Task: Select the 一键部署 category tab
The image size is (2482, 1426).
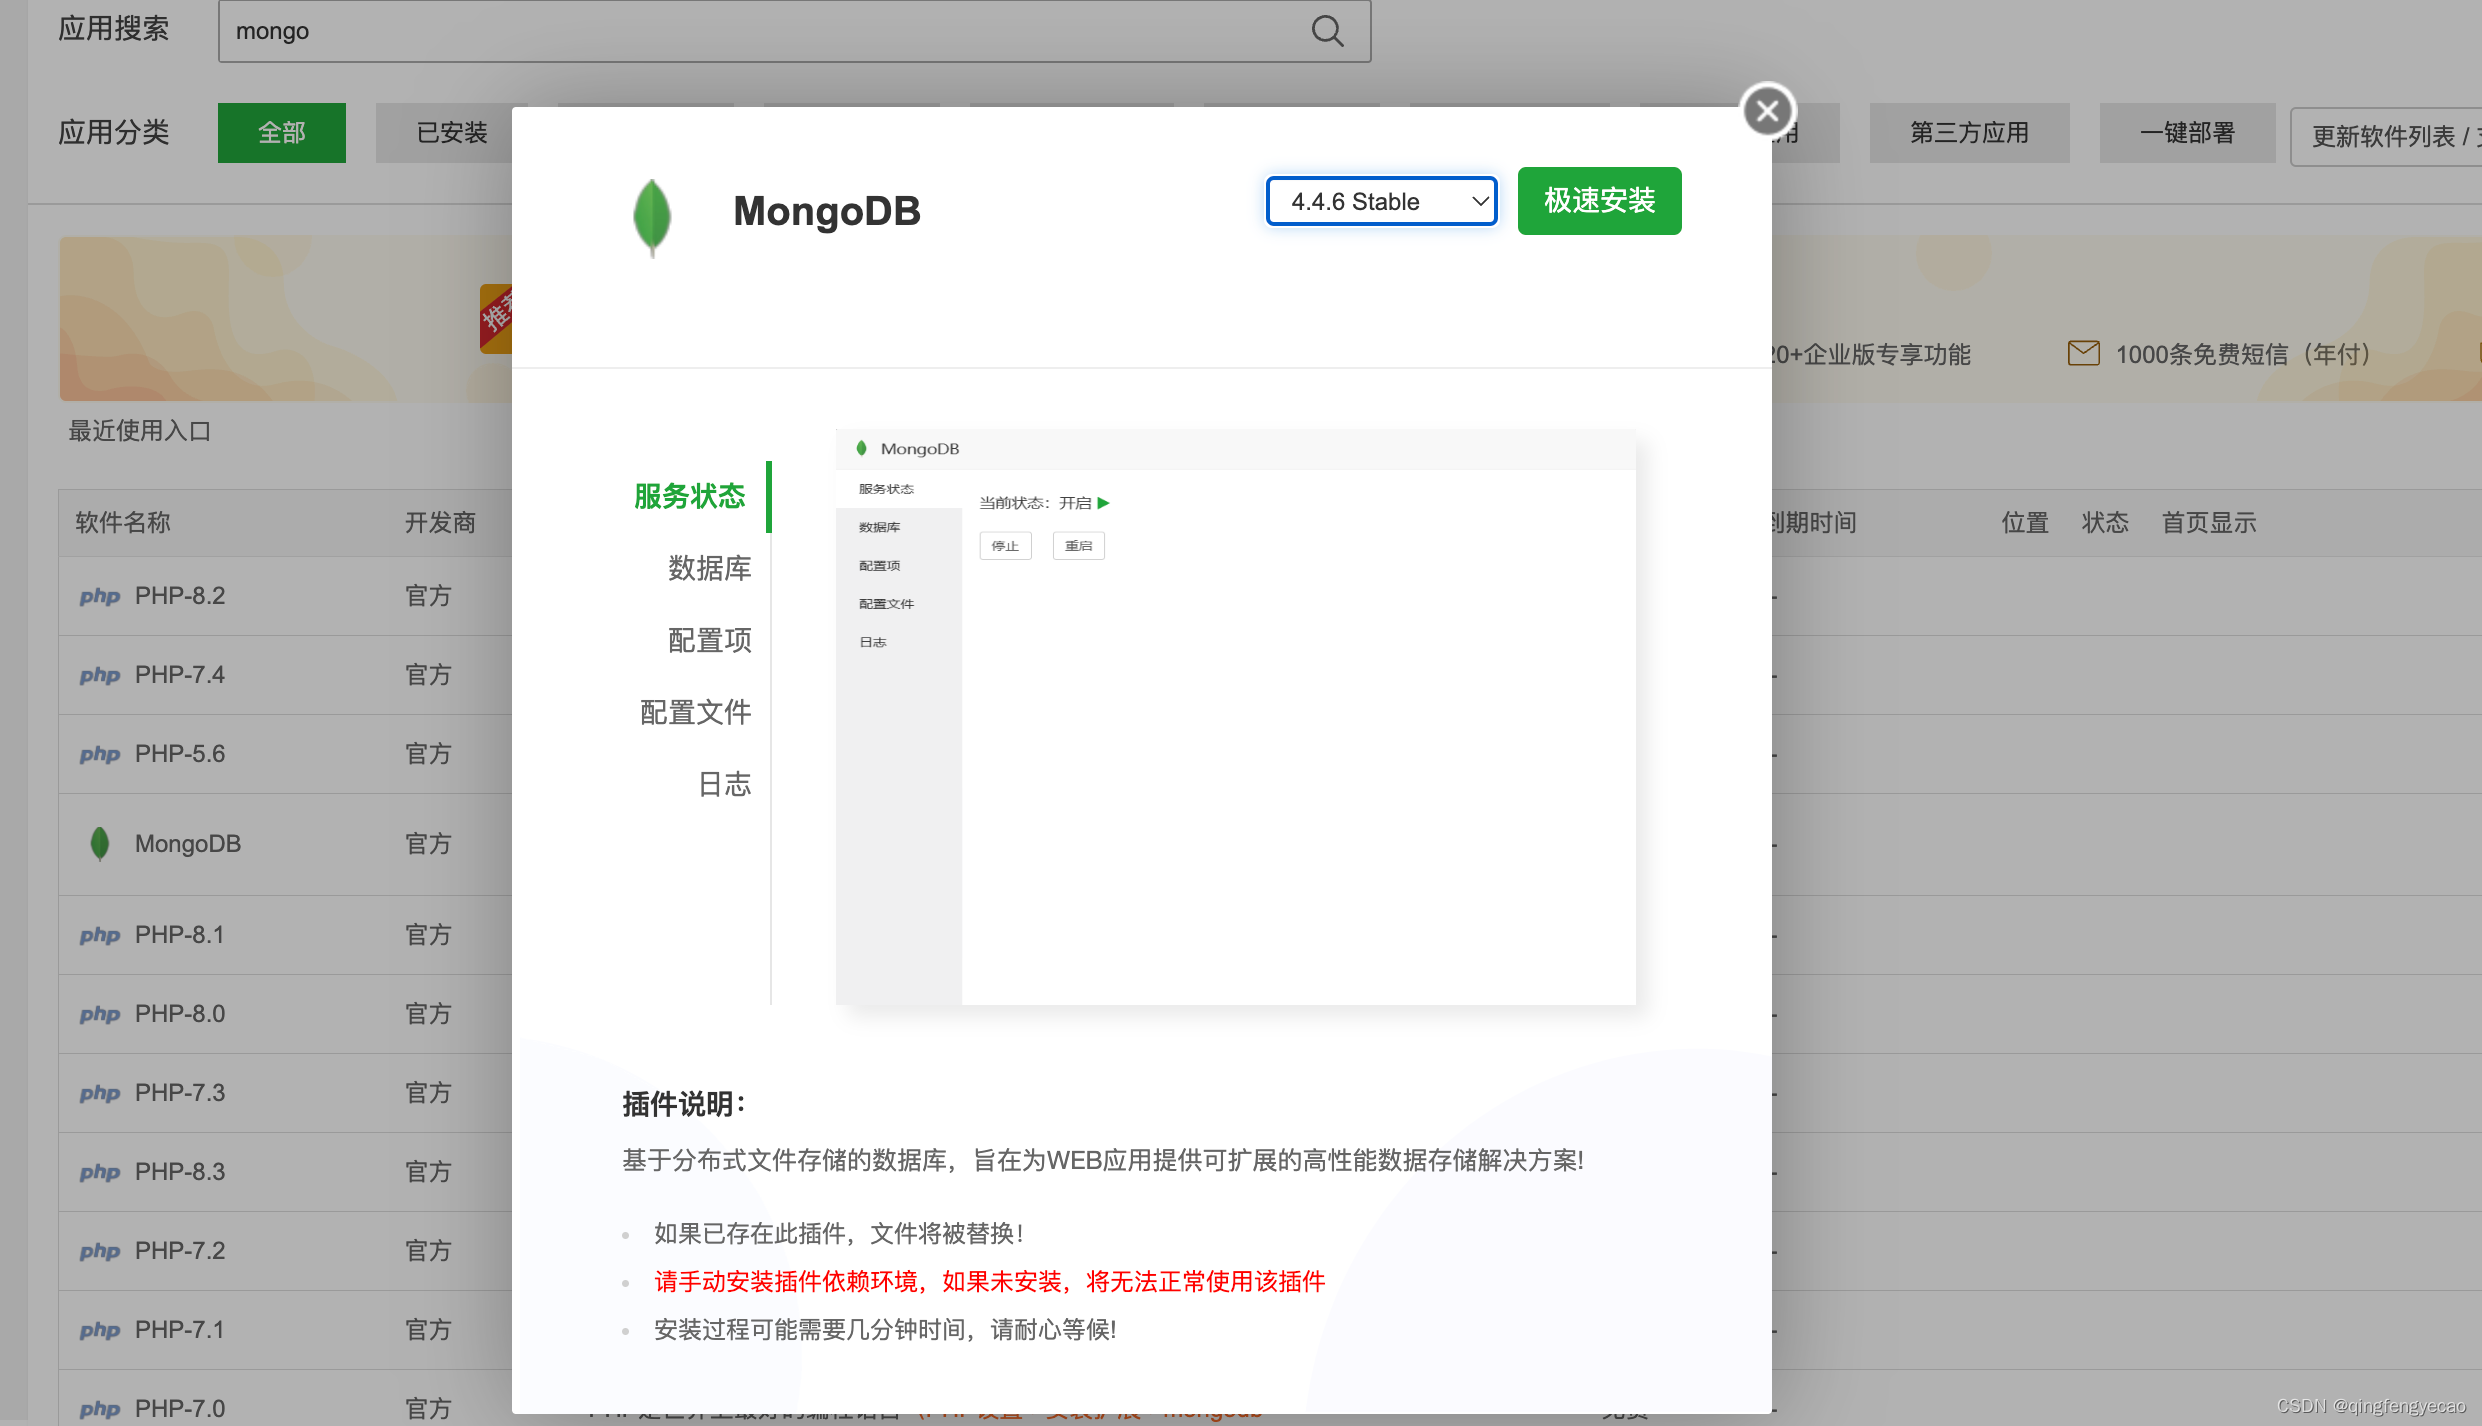Action: click(2187, 133)
